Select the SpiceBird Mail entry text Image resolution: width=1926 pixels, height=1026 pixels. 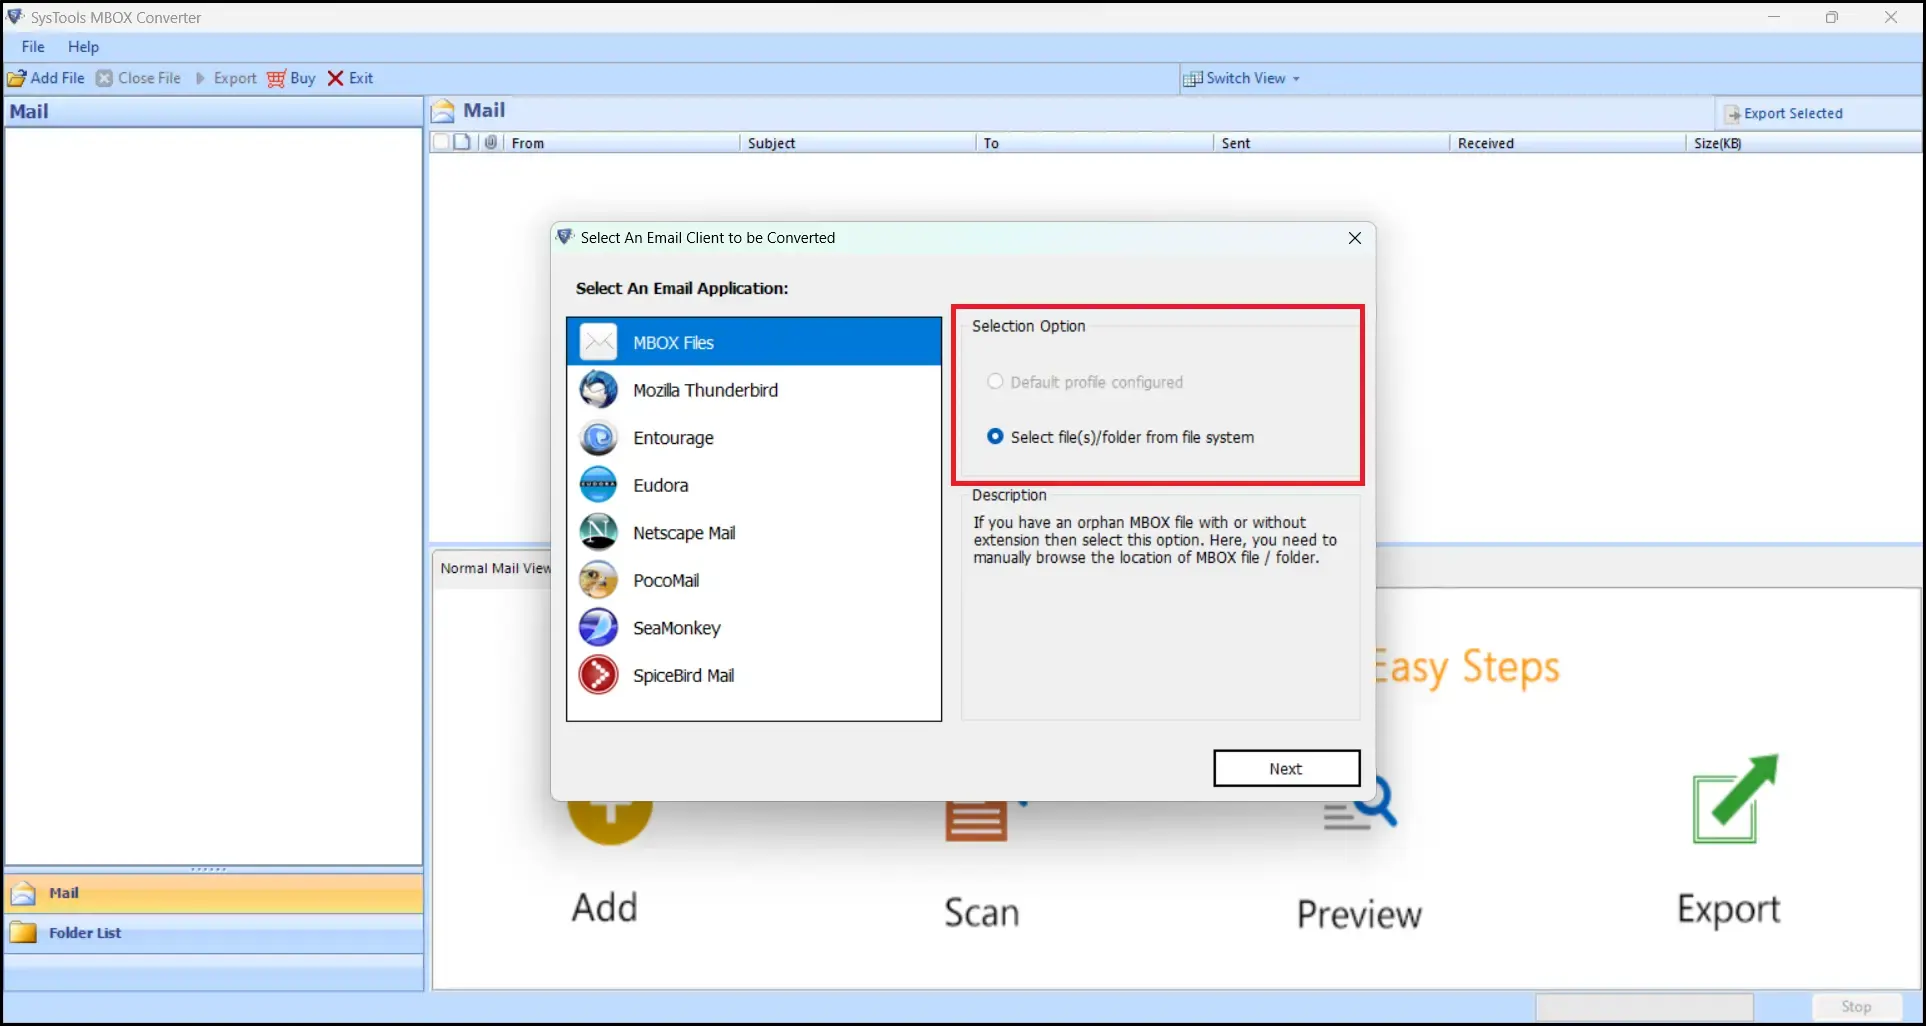(x=683, y=676)
